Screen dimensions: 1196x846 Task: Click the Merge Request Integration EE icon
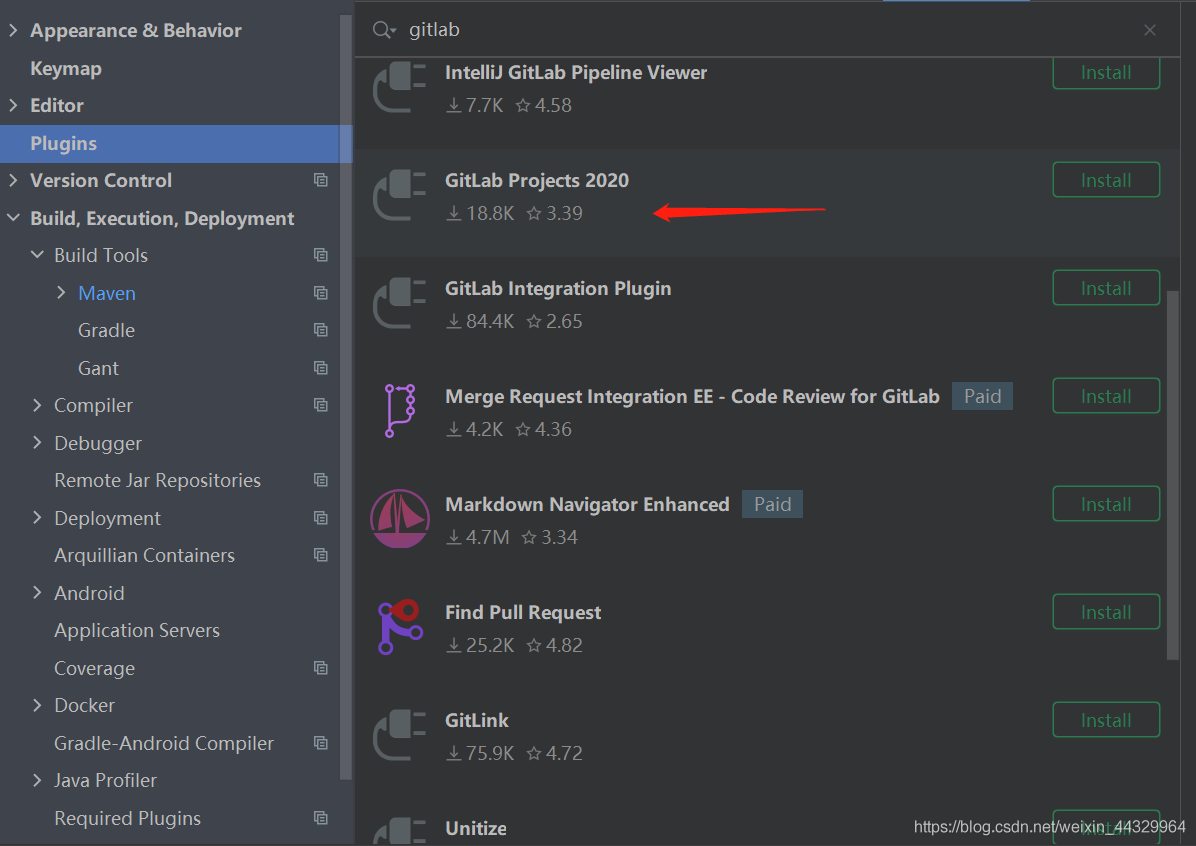tap(399, 411)
